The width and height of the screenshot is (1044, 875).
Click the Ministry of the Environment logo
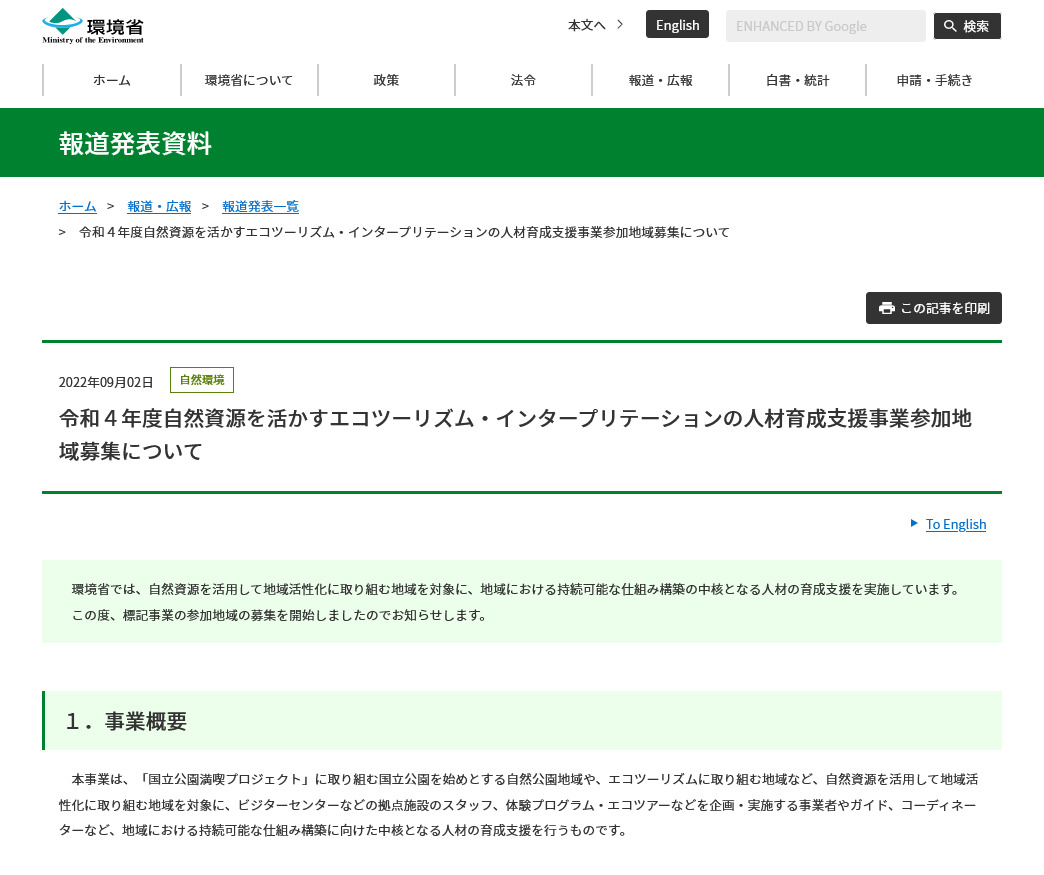pyautogui.click(x=93, y=26)
